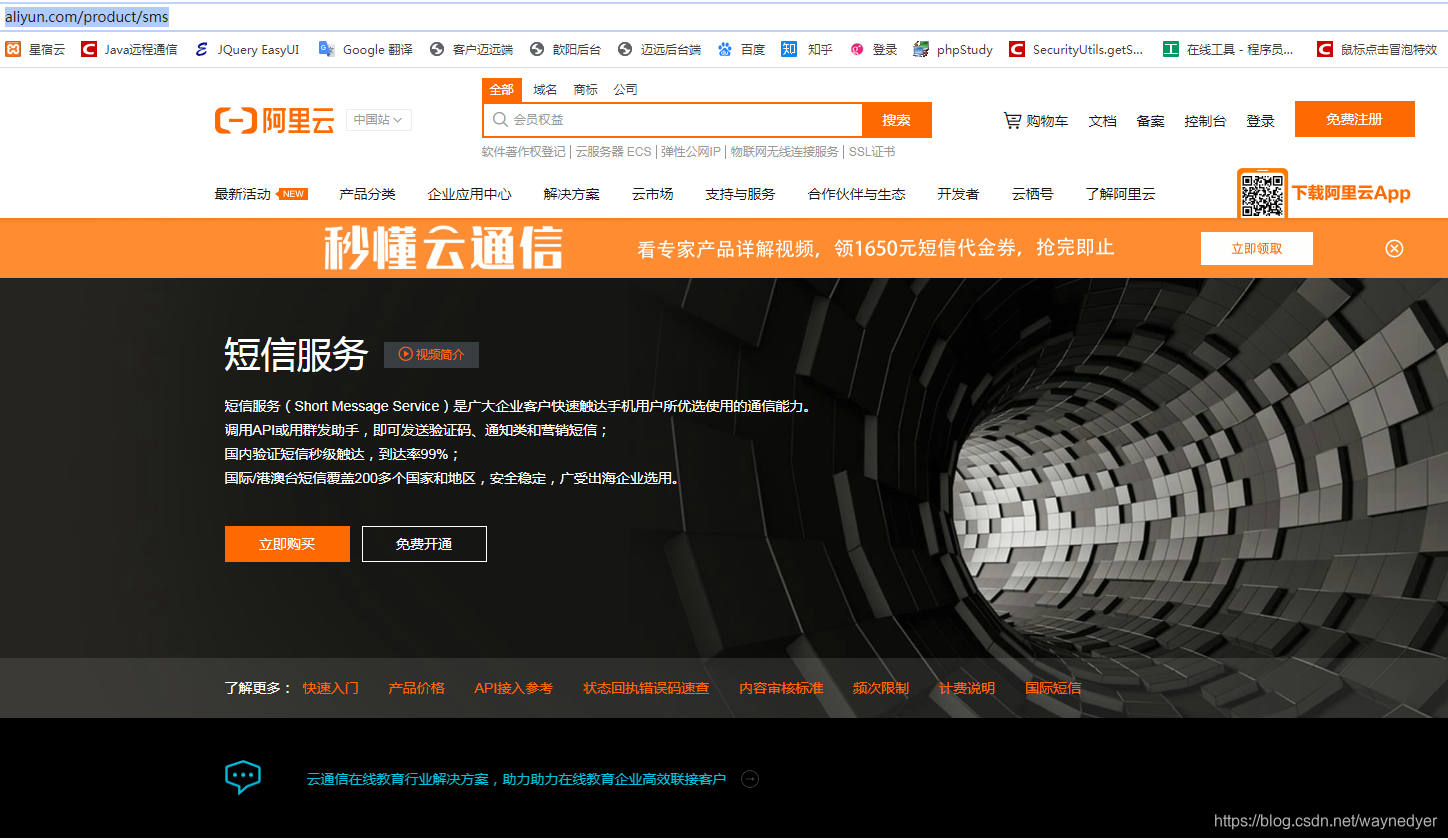The height and width of the screenshot is (840, 1448).
Task: Click the 立即领取 banner button
Action: click(1257, 248)
